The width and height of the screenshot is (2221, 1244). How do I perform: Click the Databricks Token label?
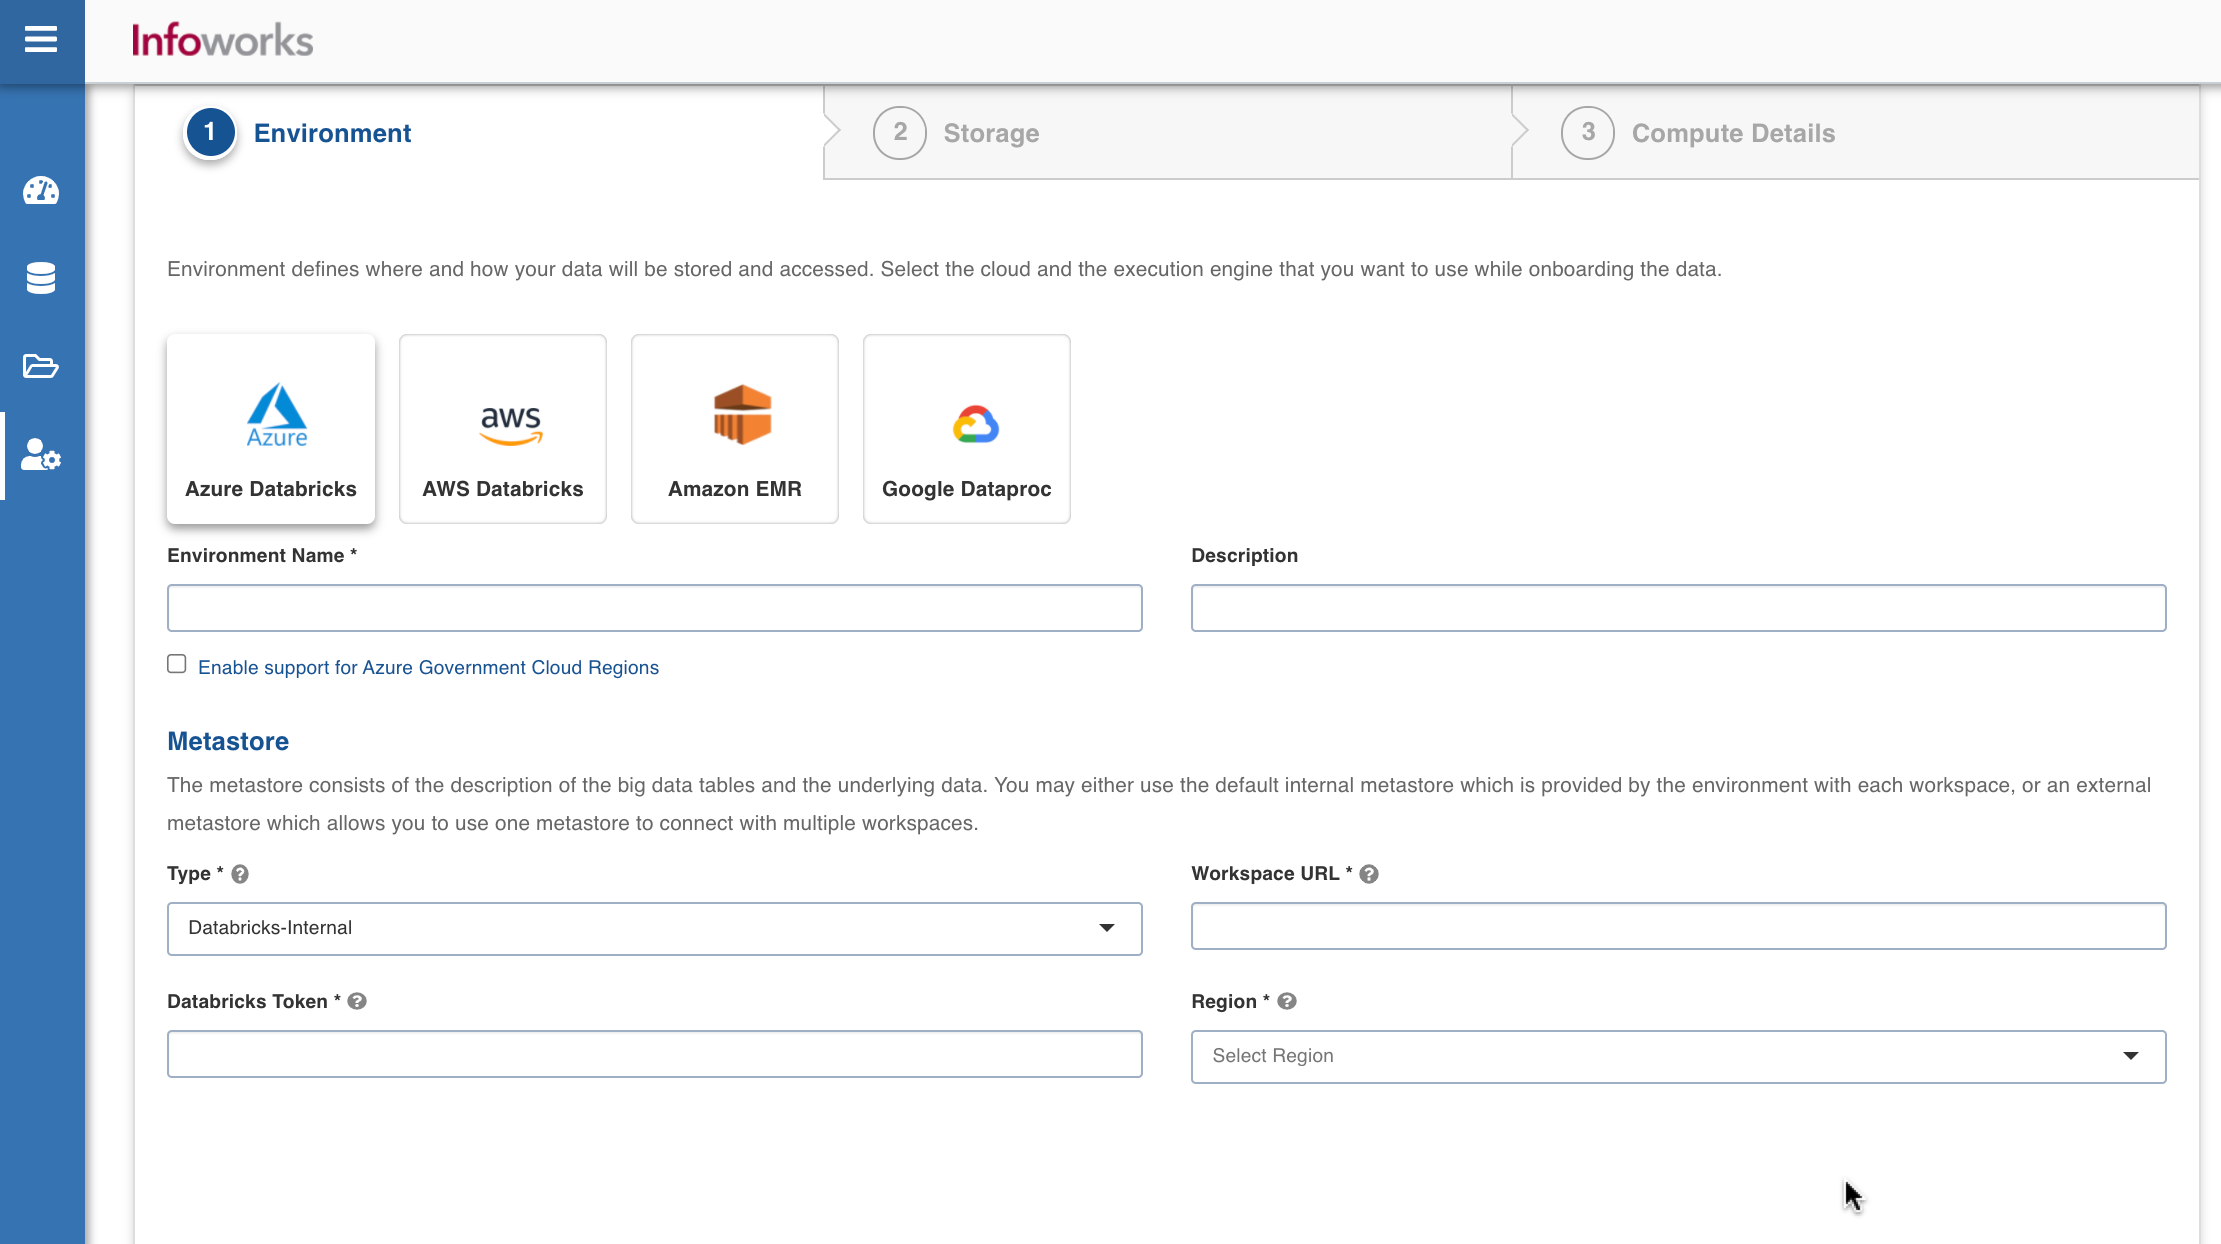[254, 1001]
